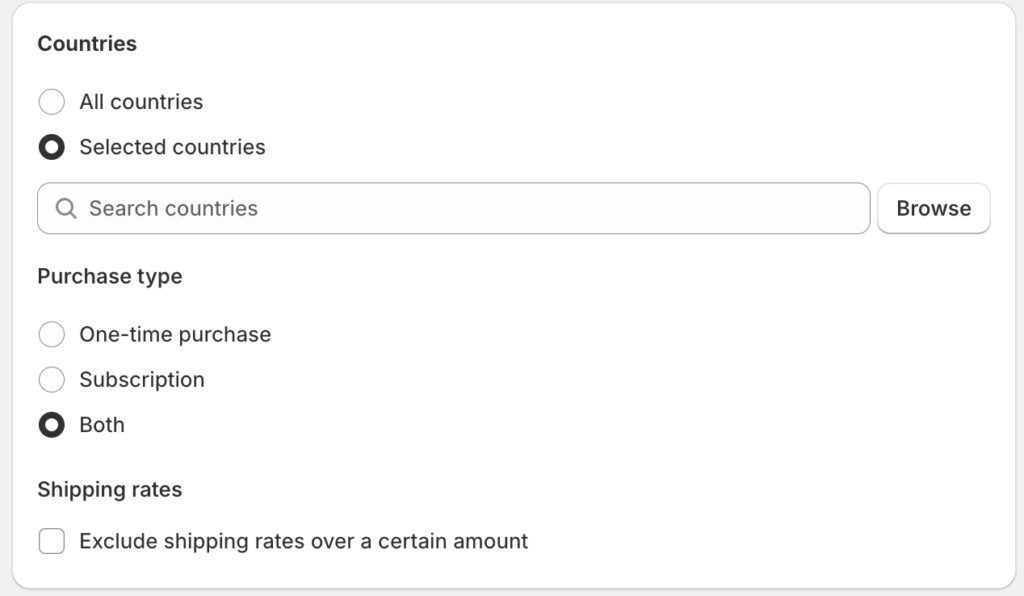This screenshot has width=1024, height=596.
Task: Click the magnifier icon in country search
Action: [x=66, y=208]
